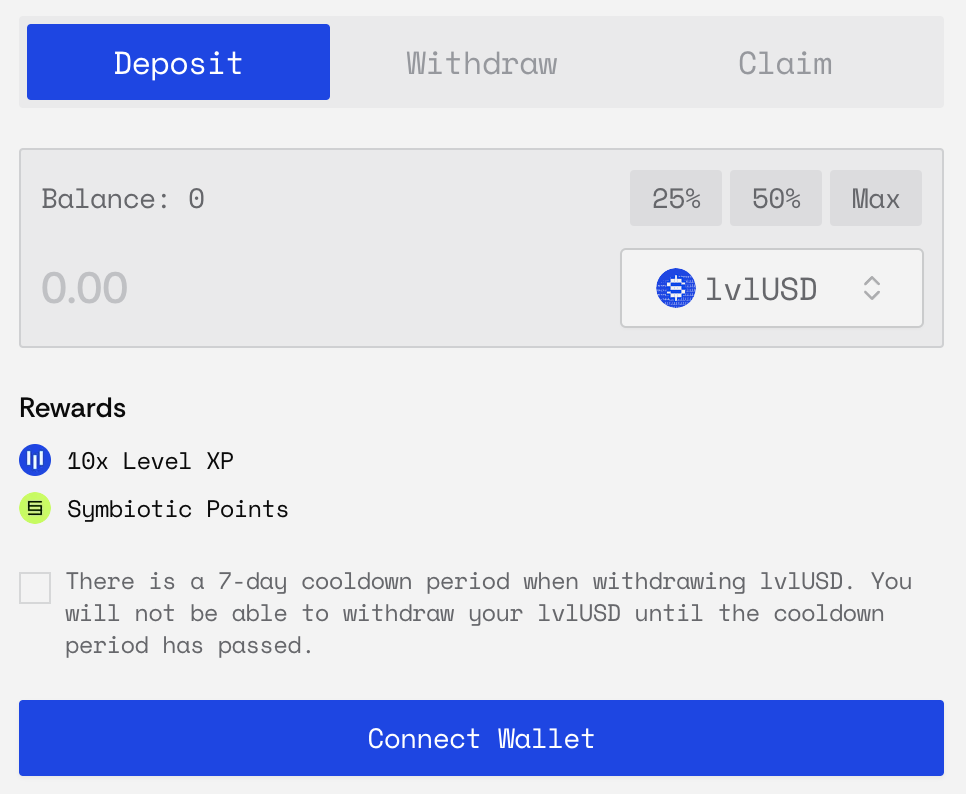The width and height of the screenshot is (966, 794).
Task: Click the Level XP reward icon
Action: 35,461
